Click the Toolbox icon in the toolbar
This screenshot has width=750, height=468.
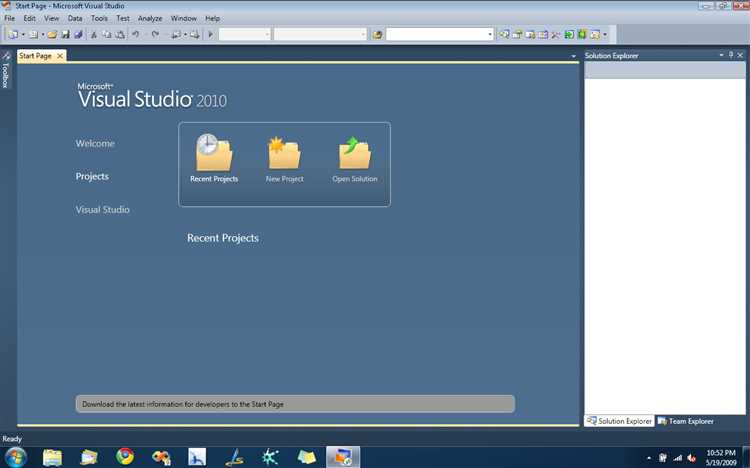pyautogui.click(x=556, y=34)
